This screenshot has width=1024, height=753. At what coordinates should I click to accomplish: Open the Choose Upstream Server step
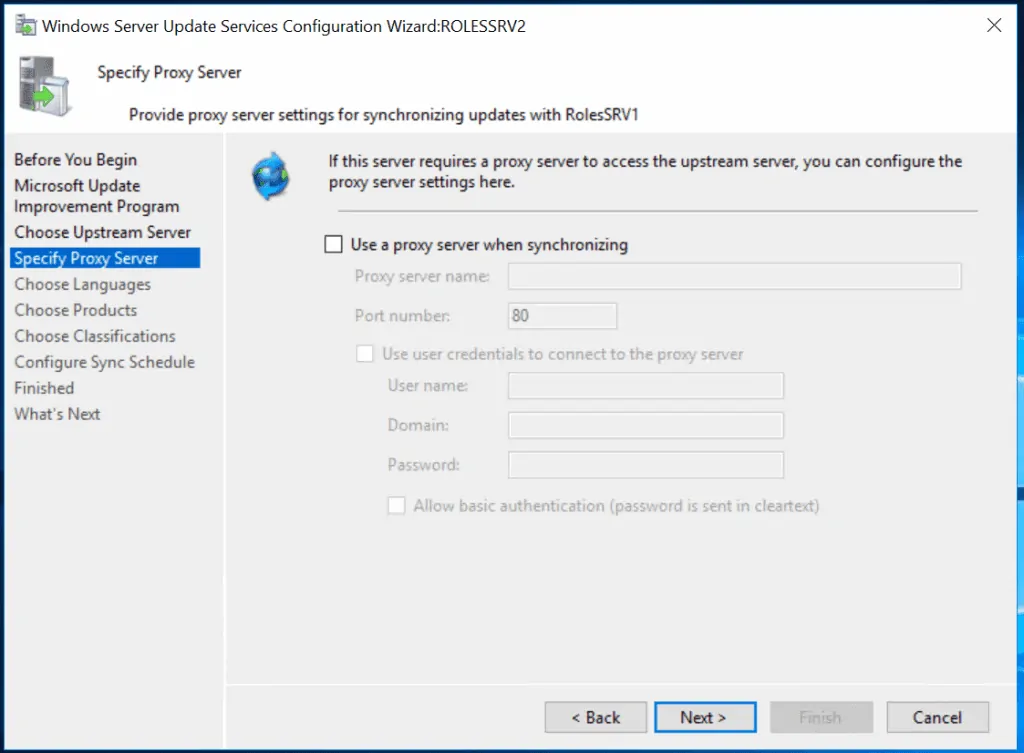tap(103, 232)
